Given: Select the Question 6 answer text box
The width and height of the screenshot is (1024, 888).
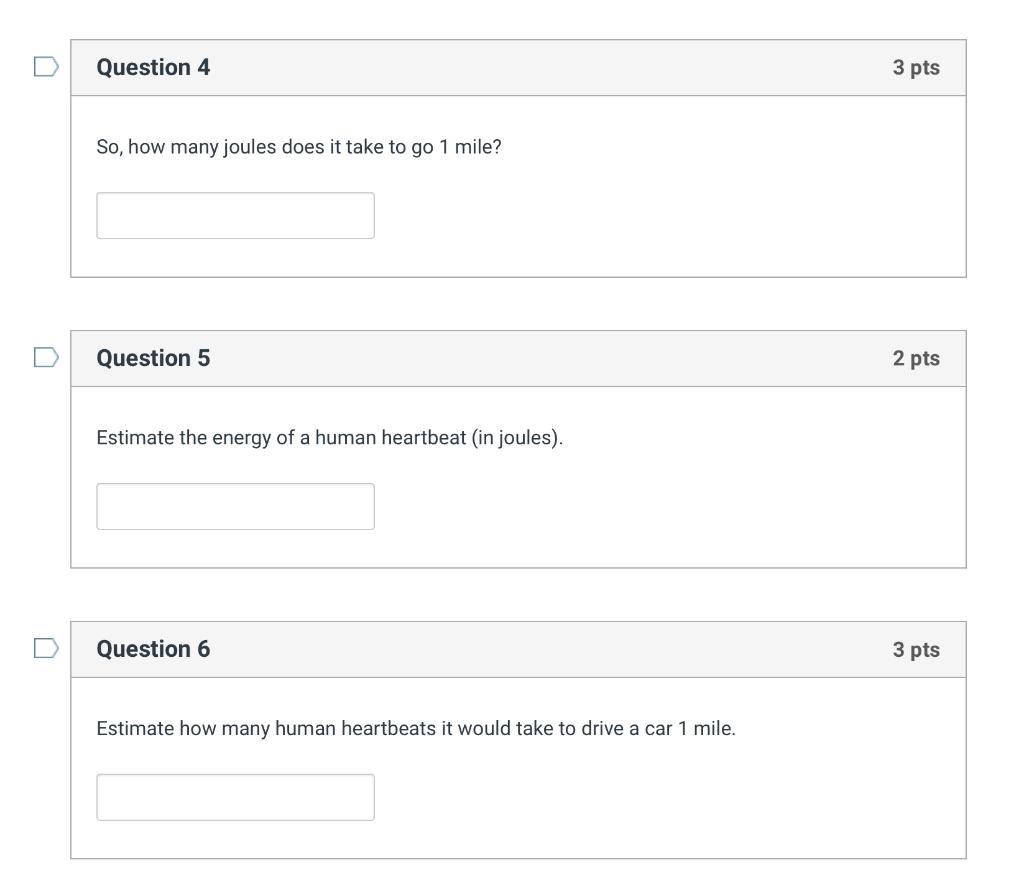Looking at the screenshot, I should pyautogui.click(x=235, y=797).
